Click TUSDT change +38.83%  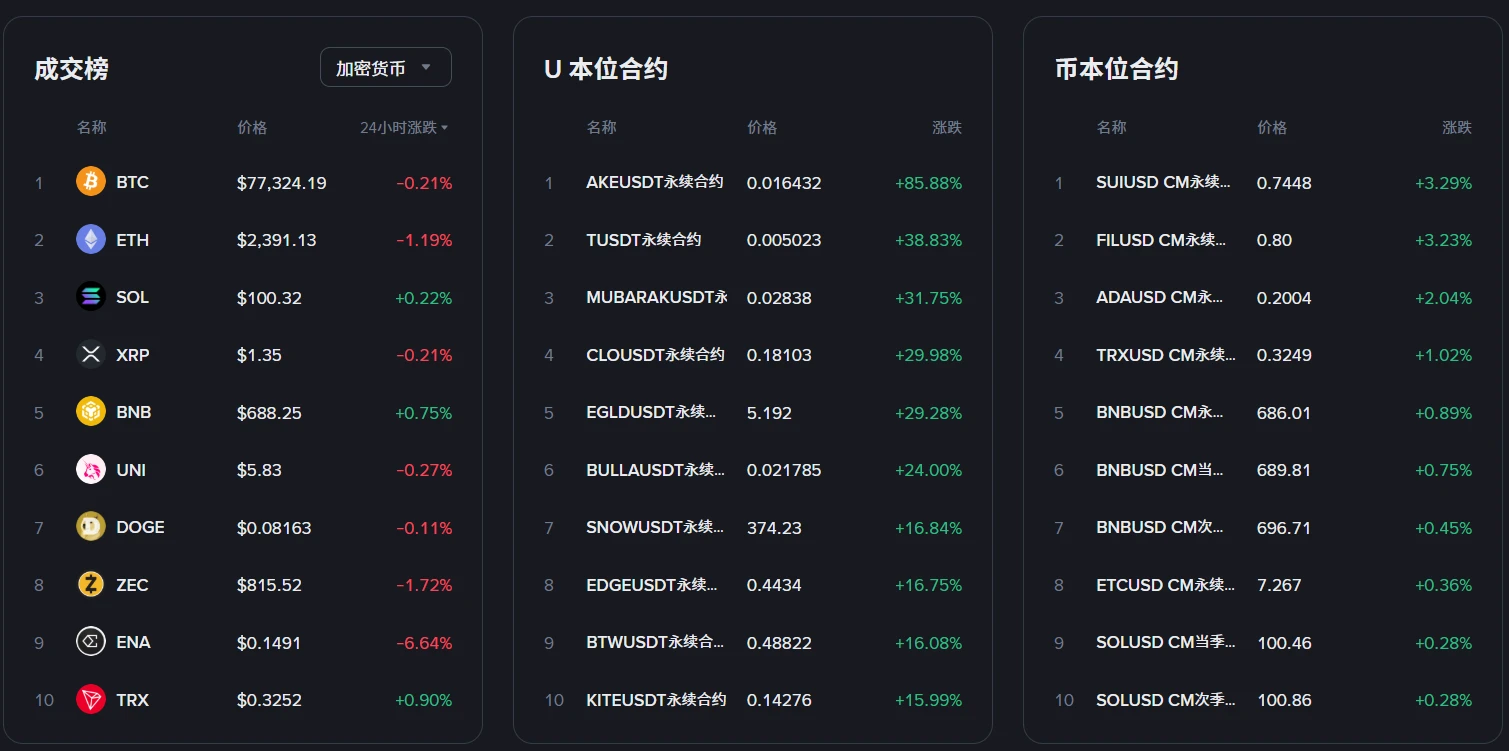tap(929, 240)
